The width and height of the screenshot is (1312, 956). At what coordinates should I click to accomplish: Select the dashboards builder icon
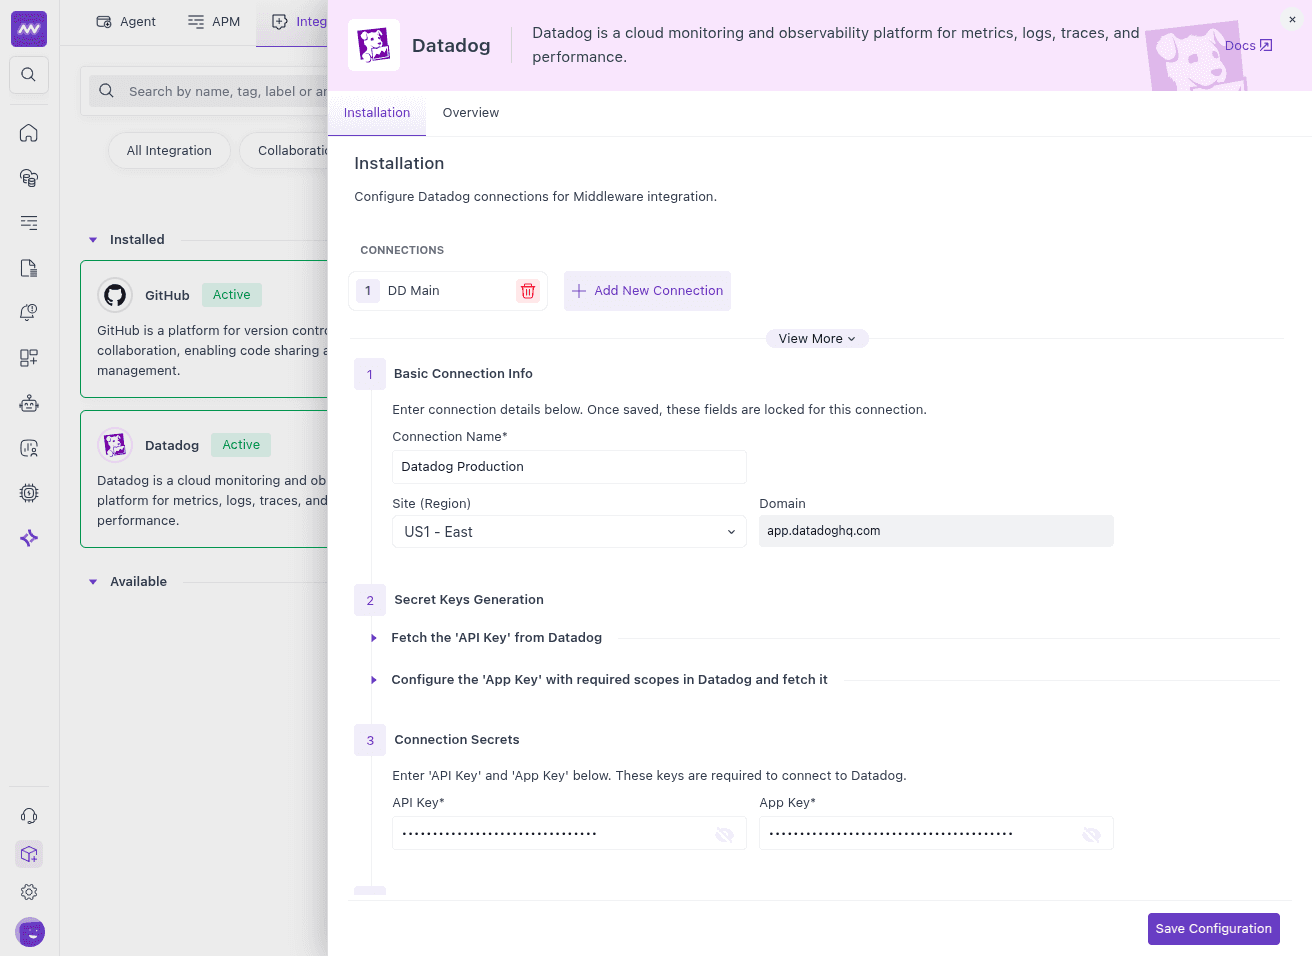pyautogui.click(x=29, y=357)
